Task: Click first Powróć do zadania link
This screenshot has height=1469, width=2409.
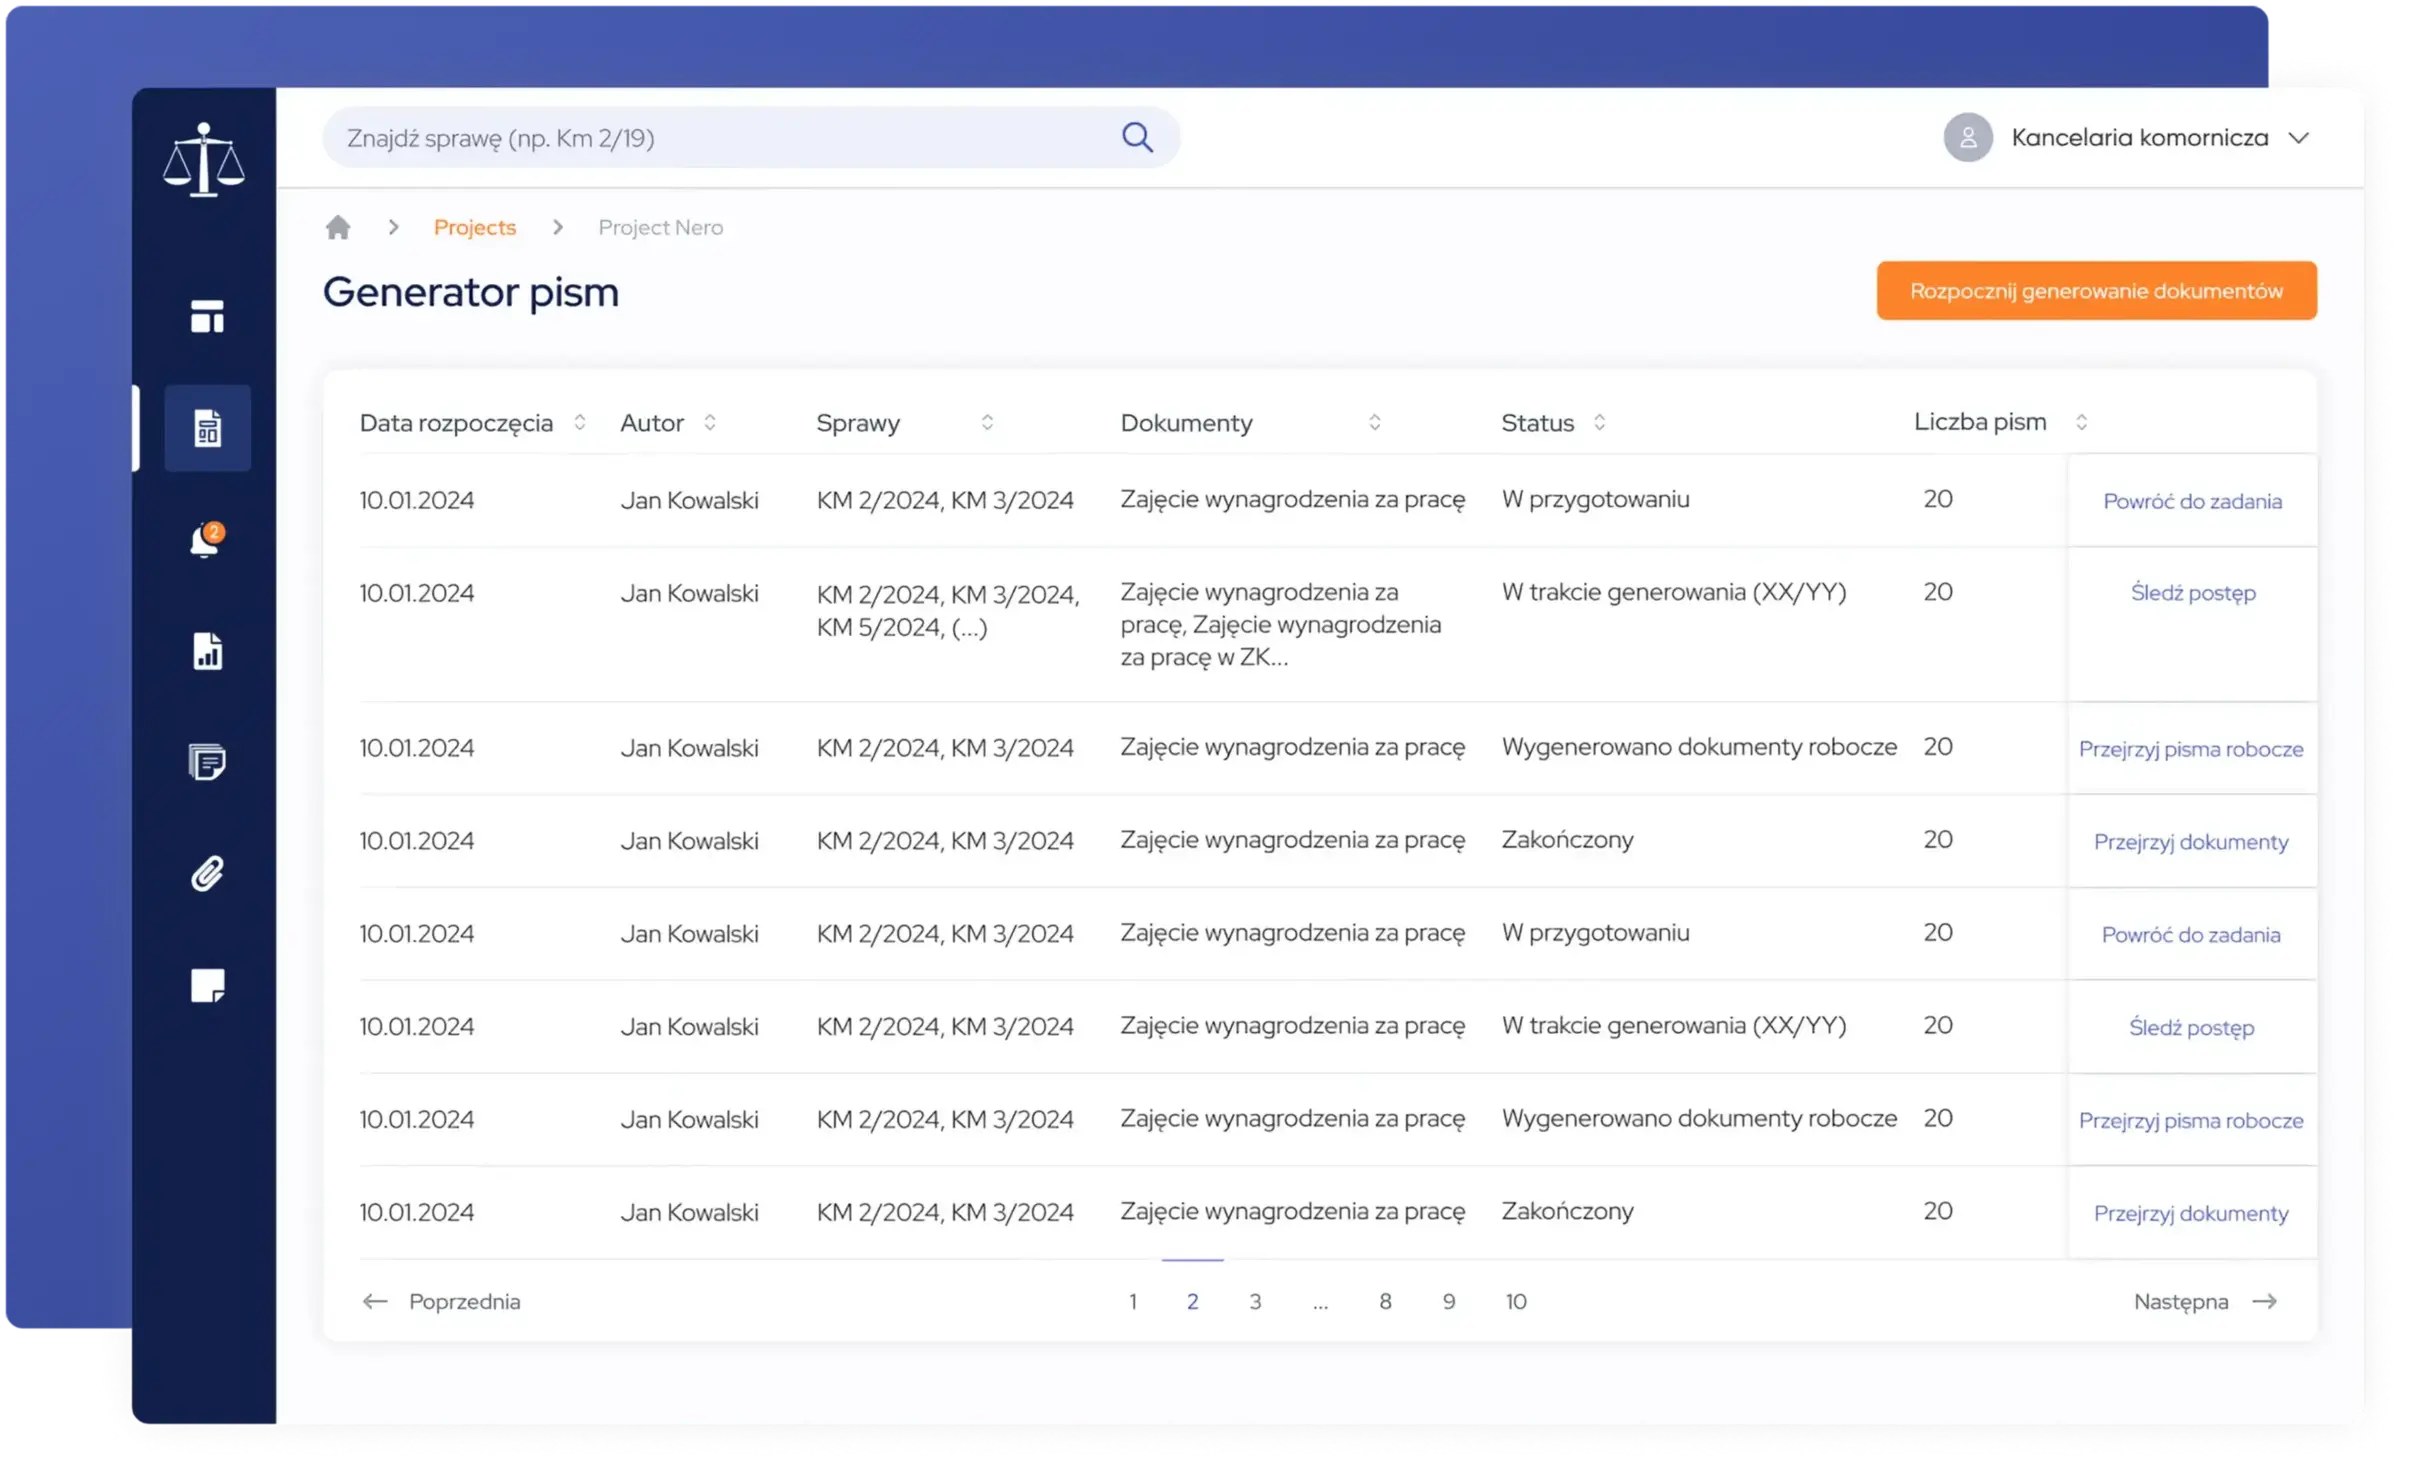Action: click(x=2192, y=501)
